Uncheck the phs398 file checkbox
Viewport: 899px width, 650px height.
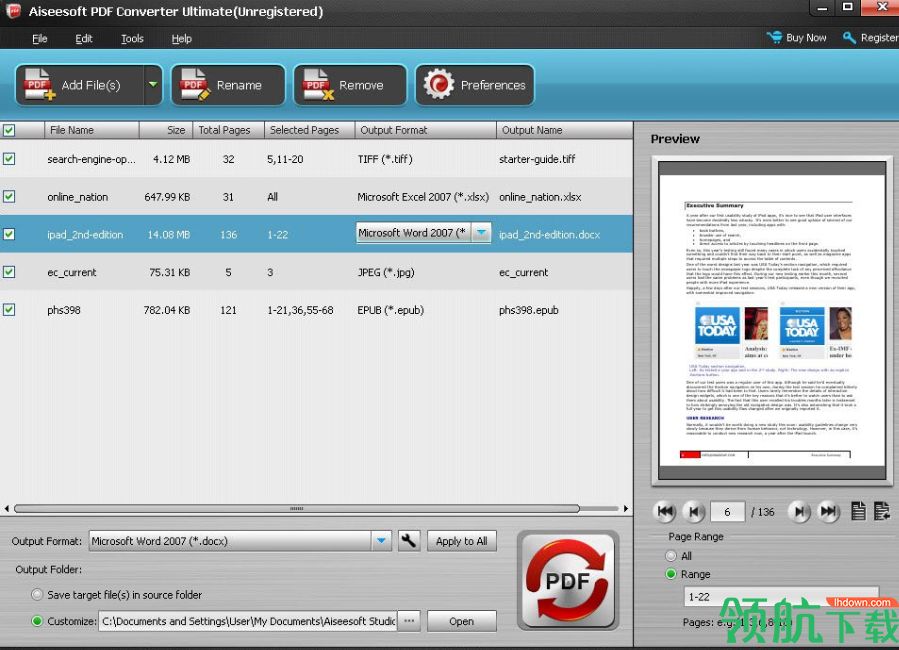point(9,310)
